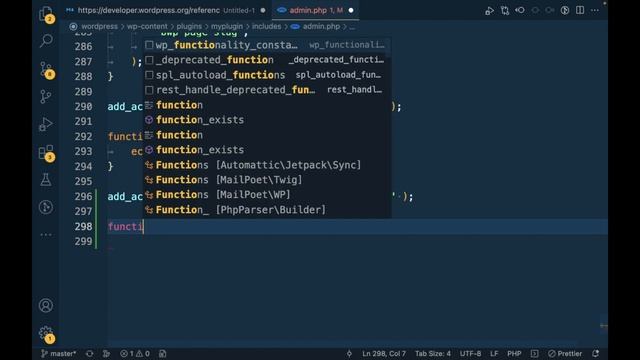640x360 pixels.
Task: Click the closing brace on line 294
Action: point(110,167)
